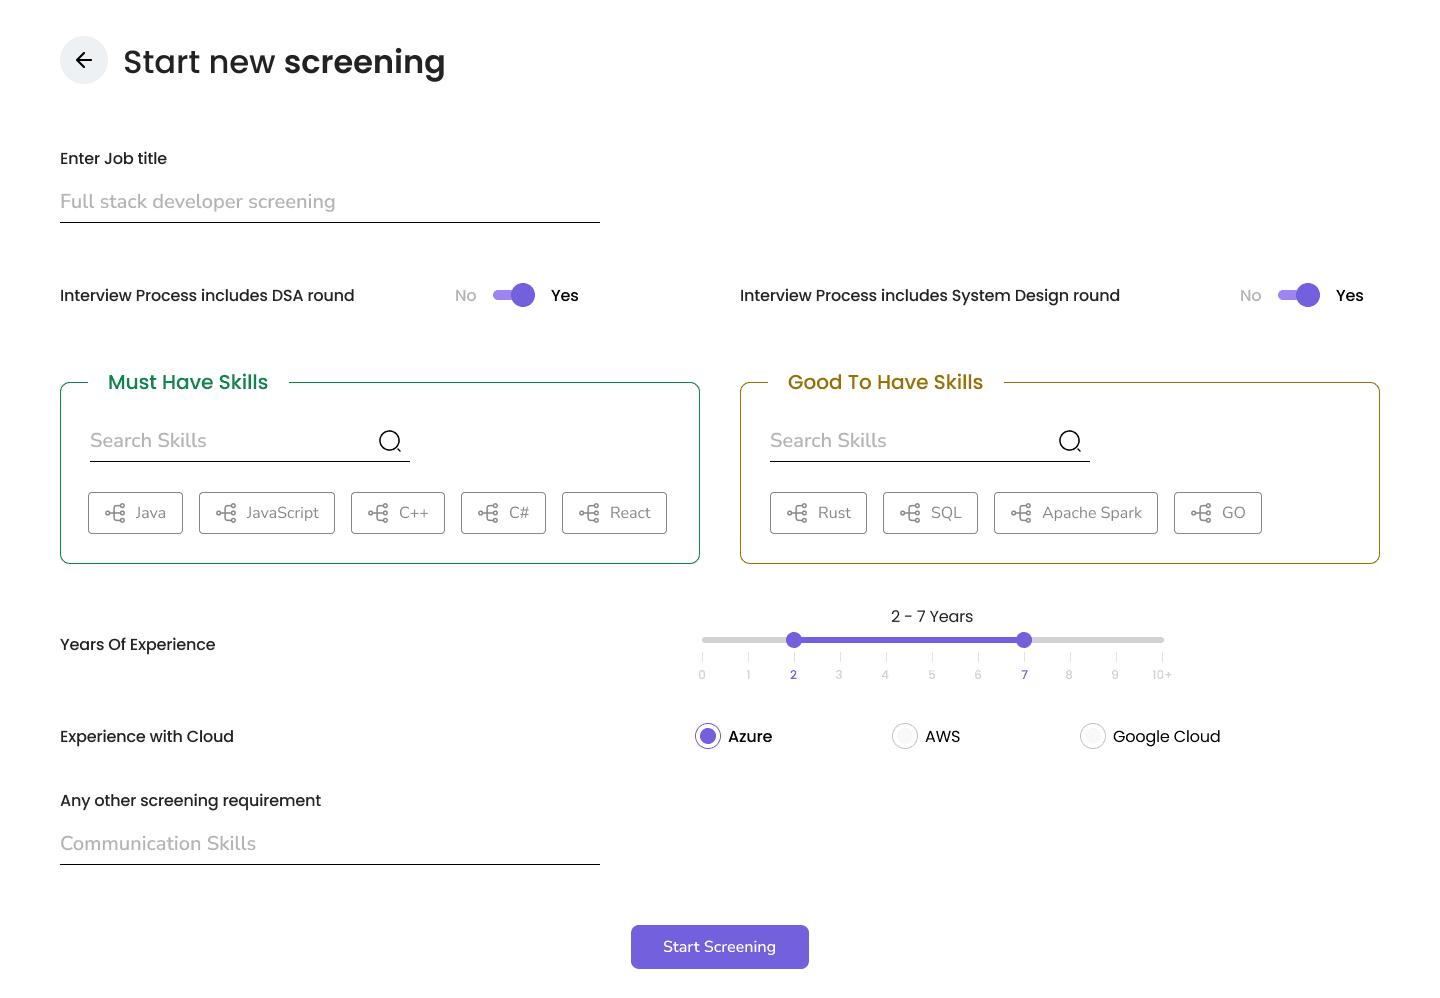Focus the other screening requirement field
The width and height of the screenshot is (1440, 998).
[x=330, y=844]
